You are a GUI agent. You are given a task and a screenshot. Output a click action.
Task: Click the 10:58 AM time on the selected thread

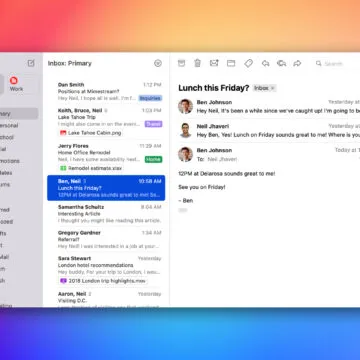(150, 181)
